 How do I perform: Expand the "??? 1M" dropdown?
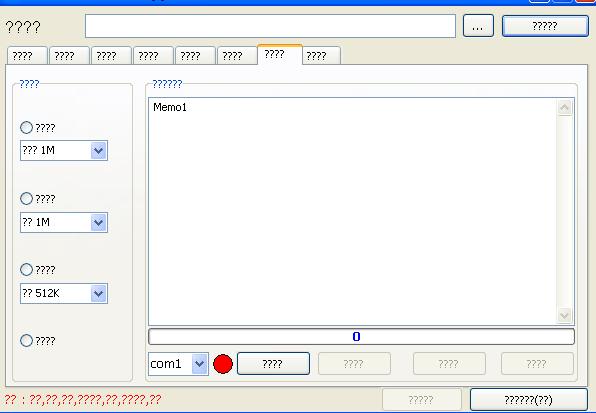[98, 150]
